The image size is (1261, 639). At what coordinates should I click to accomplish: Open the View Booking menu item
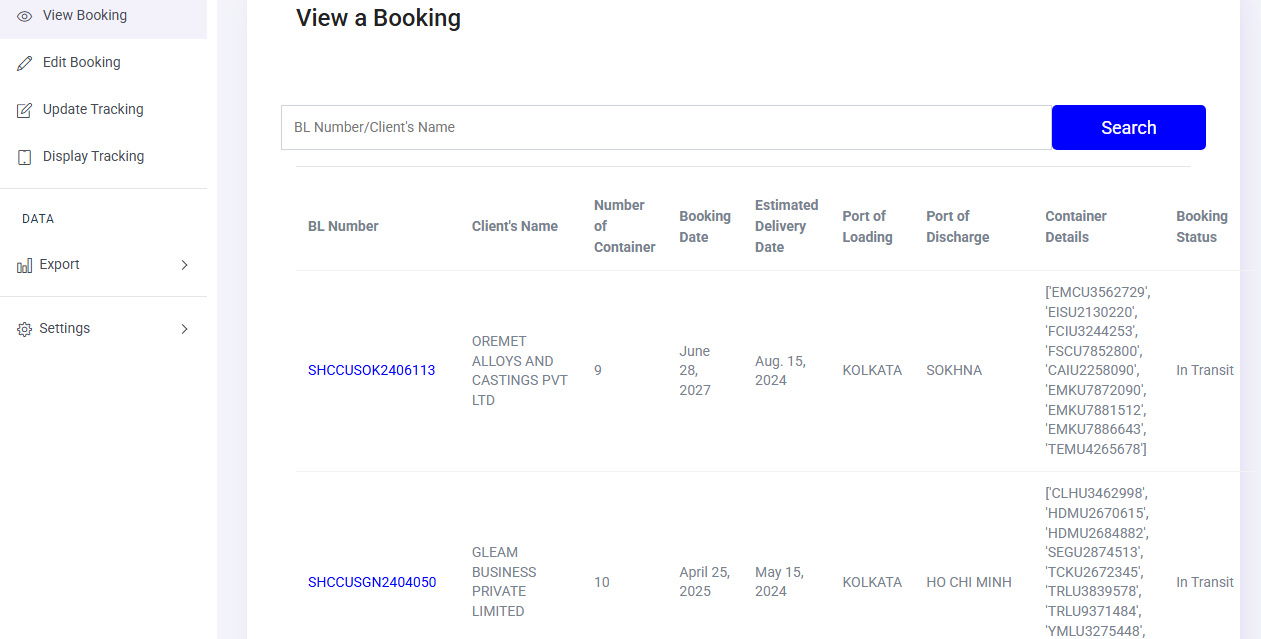pos(85,16)
